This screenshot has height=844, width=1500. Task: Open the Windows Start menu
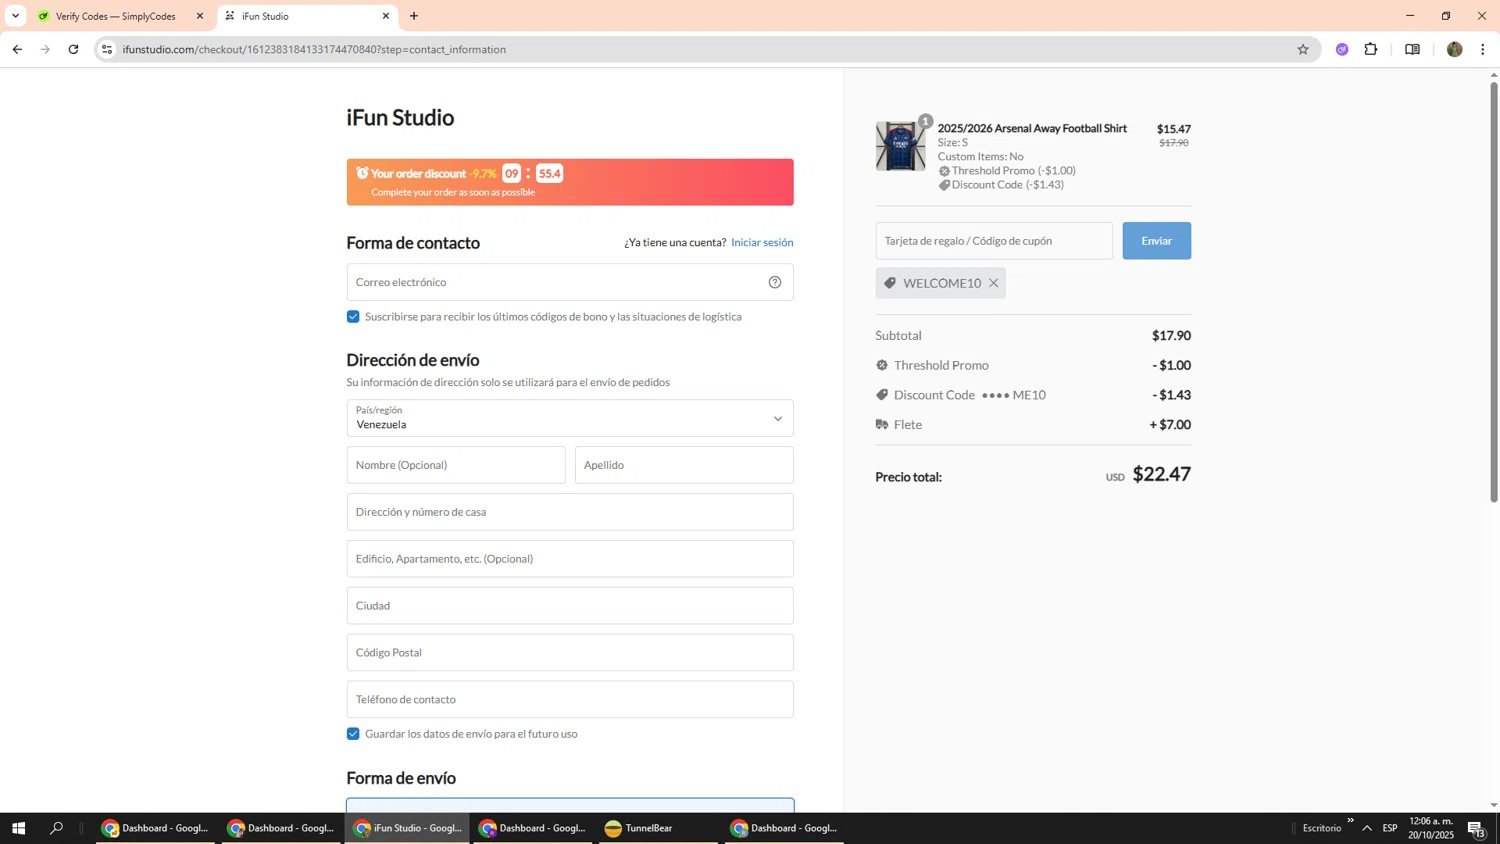click(x=18, y=828)
